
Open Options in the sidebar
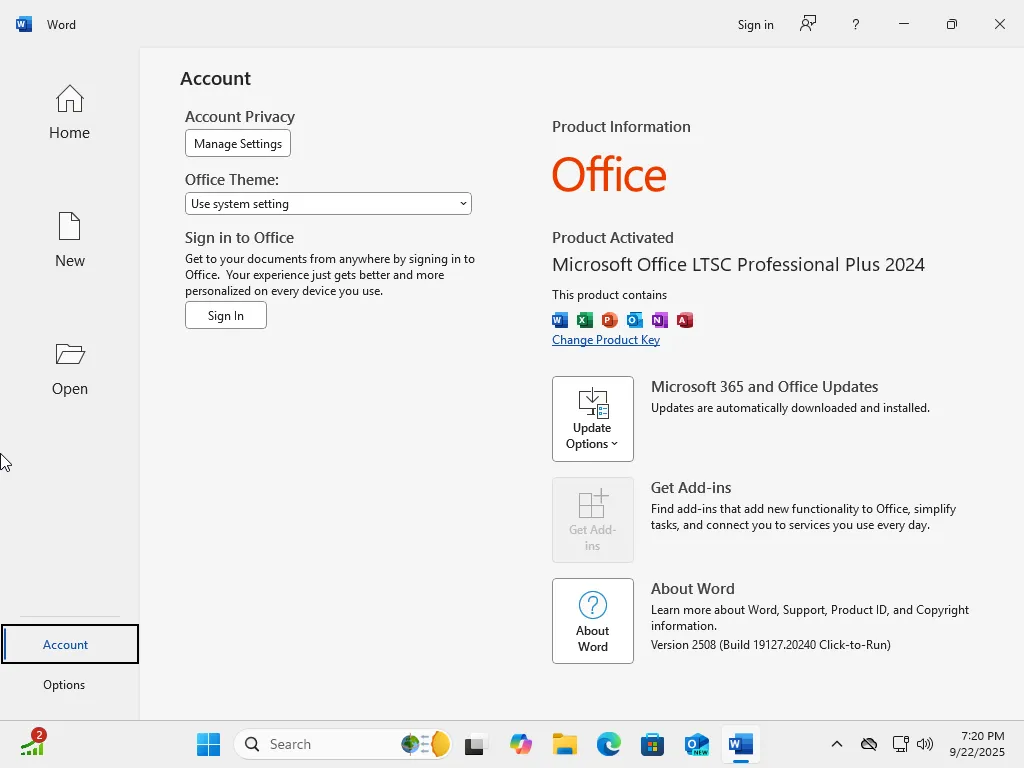[x=64, y=684]
